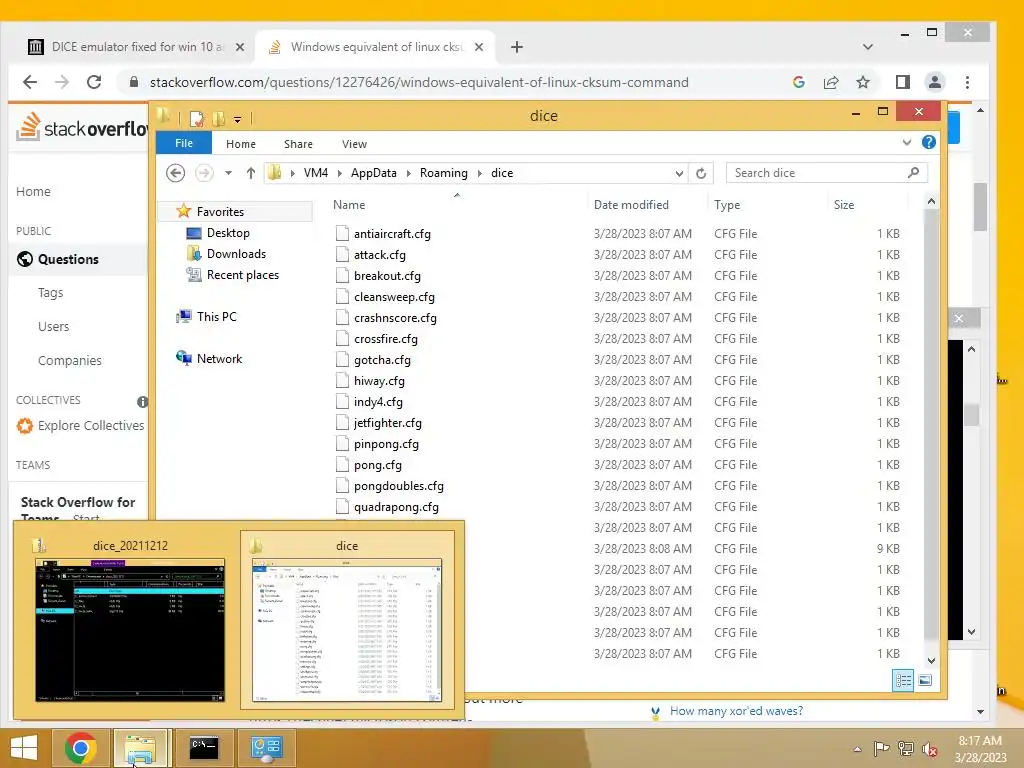
Task: Click scroll down arrow of file list
Action: (931, 660)
